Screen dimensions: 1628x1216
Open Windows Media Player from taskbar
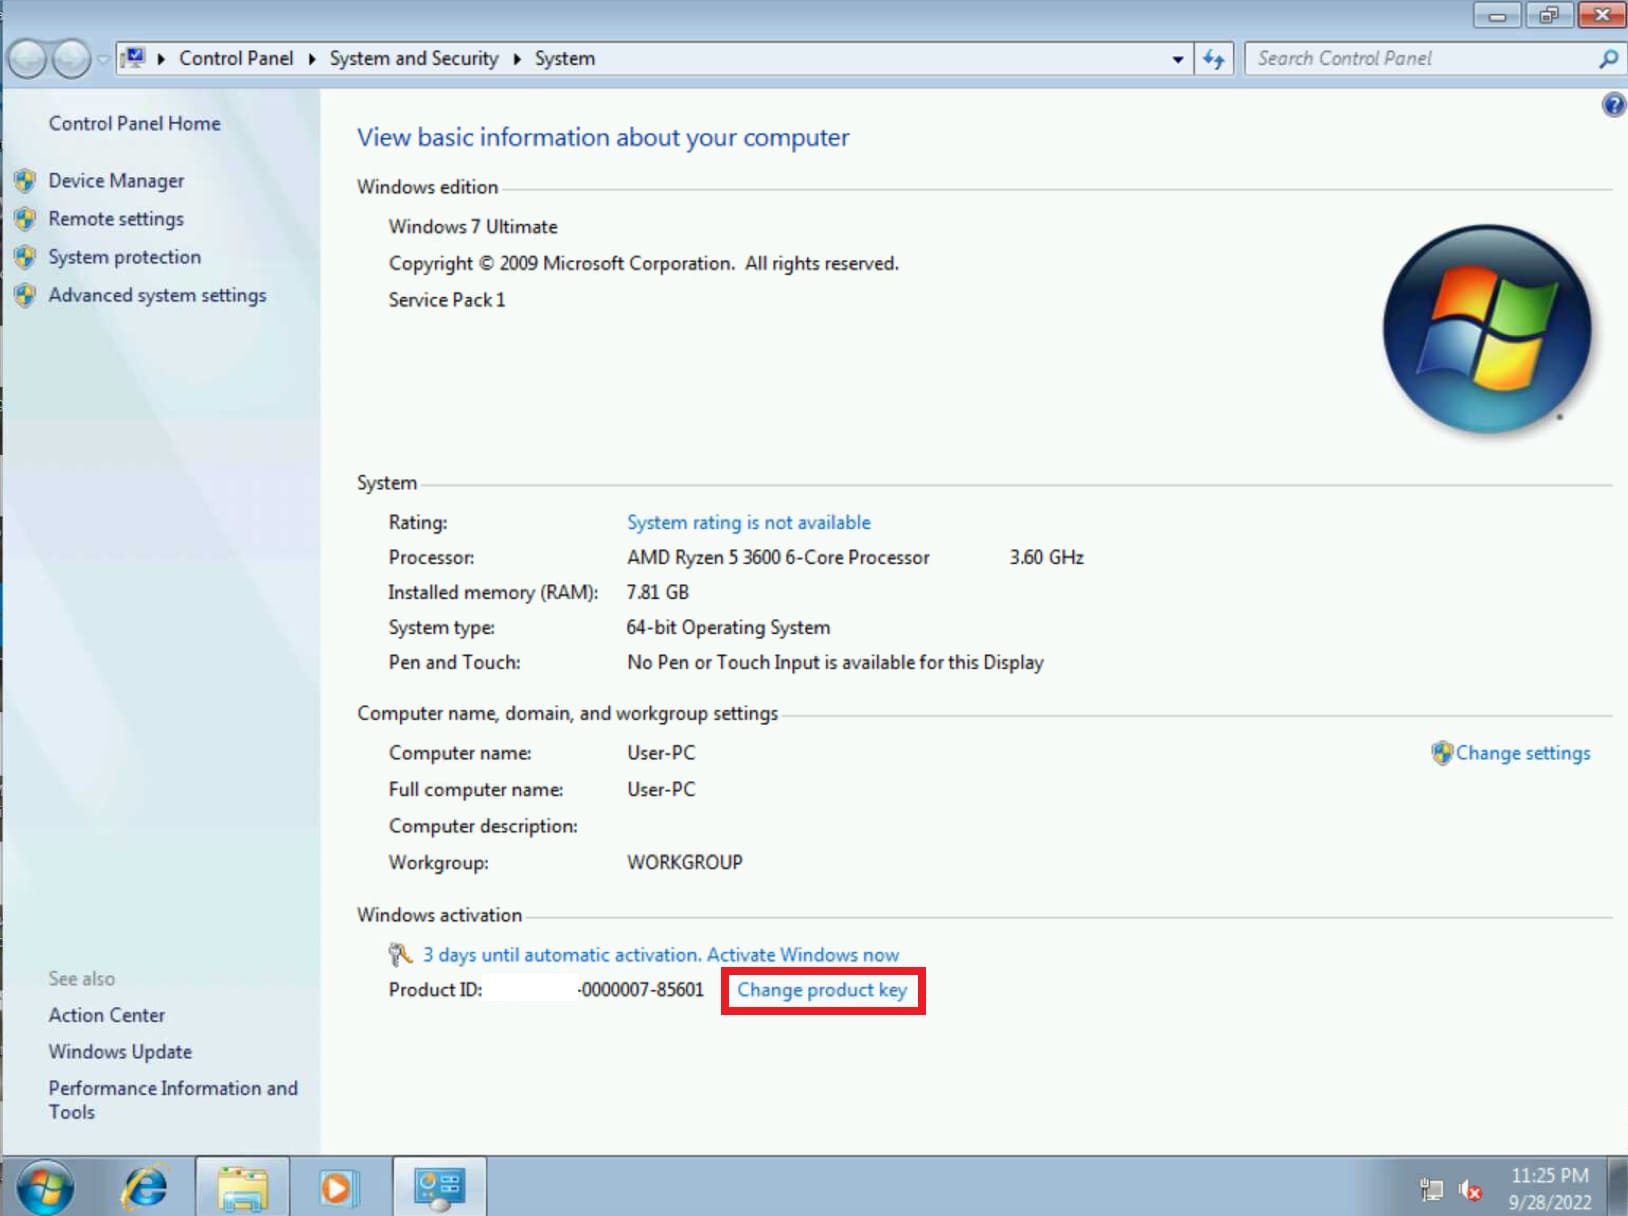(338, 1187)
